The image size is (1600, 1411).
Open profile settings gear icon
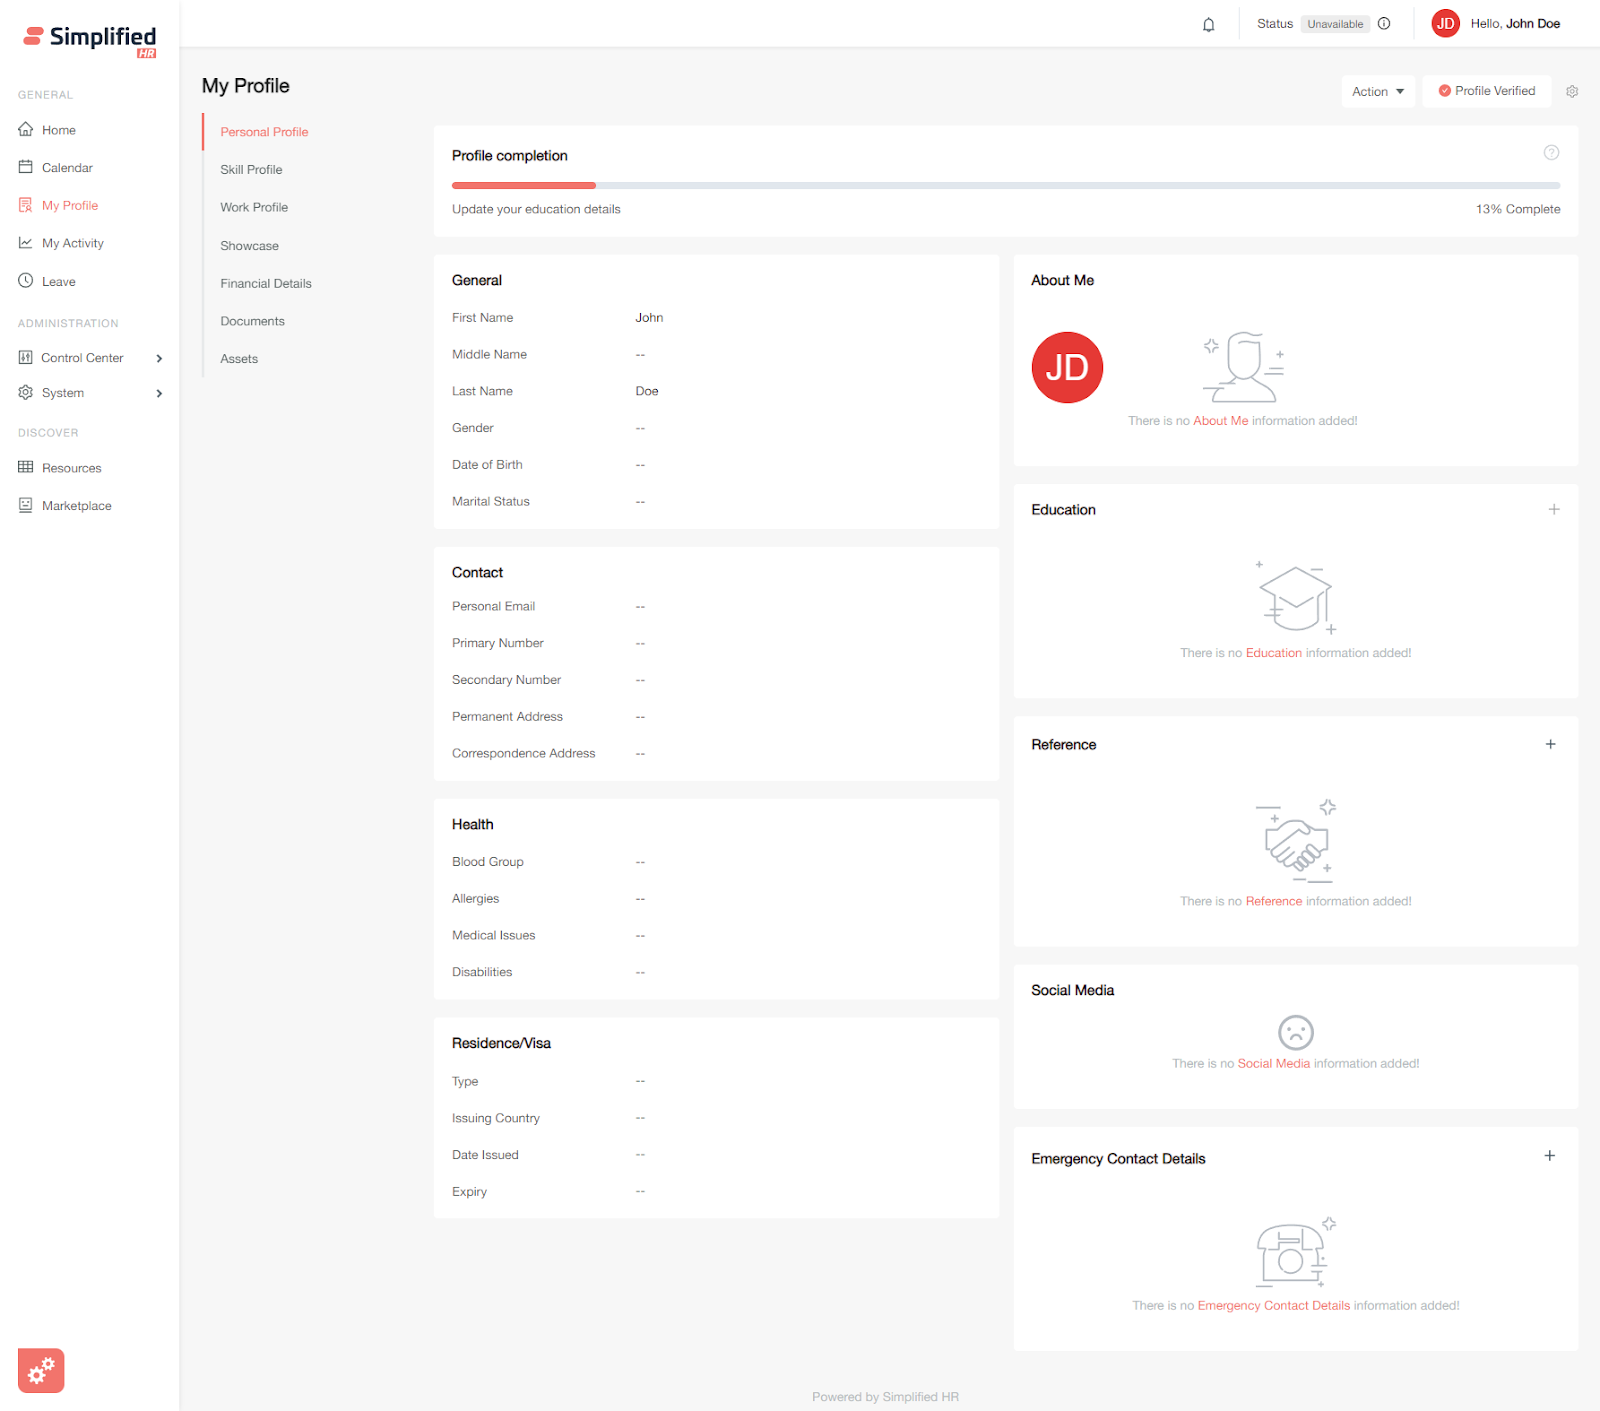[1572, 91]
